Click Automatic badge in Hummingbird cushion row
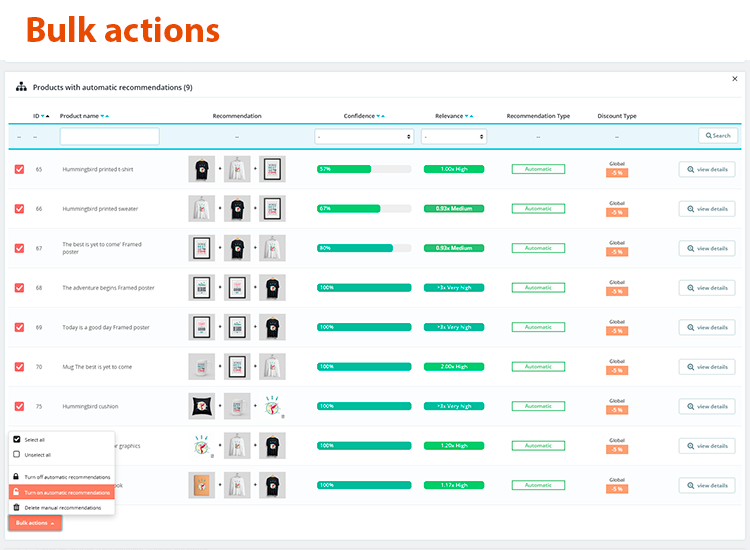750x550 pixels. [538, 406]
